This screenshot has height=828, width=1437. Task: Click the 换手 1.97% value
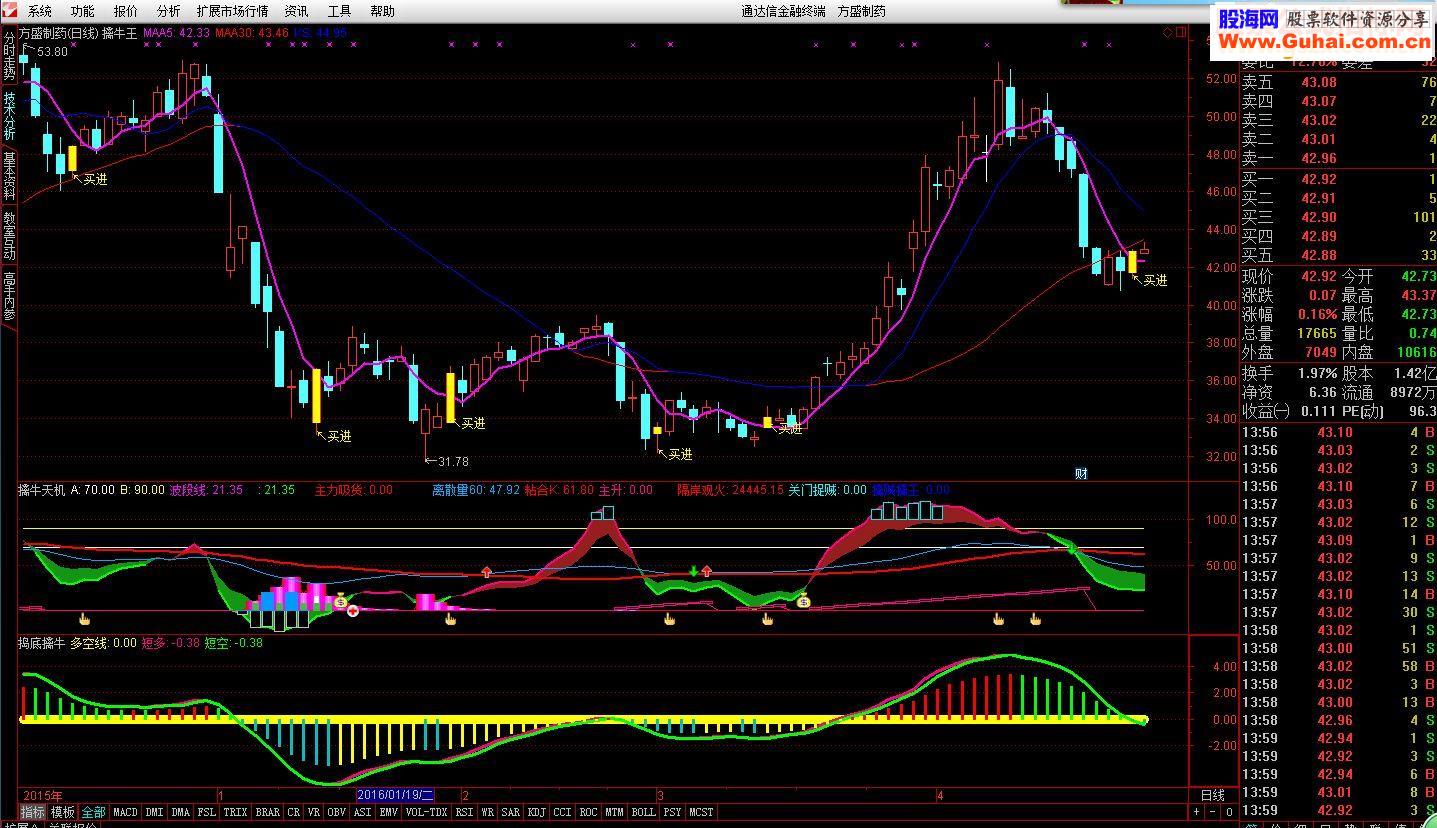coord(1318,373)
